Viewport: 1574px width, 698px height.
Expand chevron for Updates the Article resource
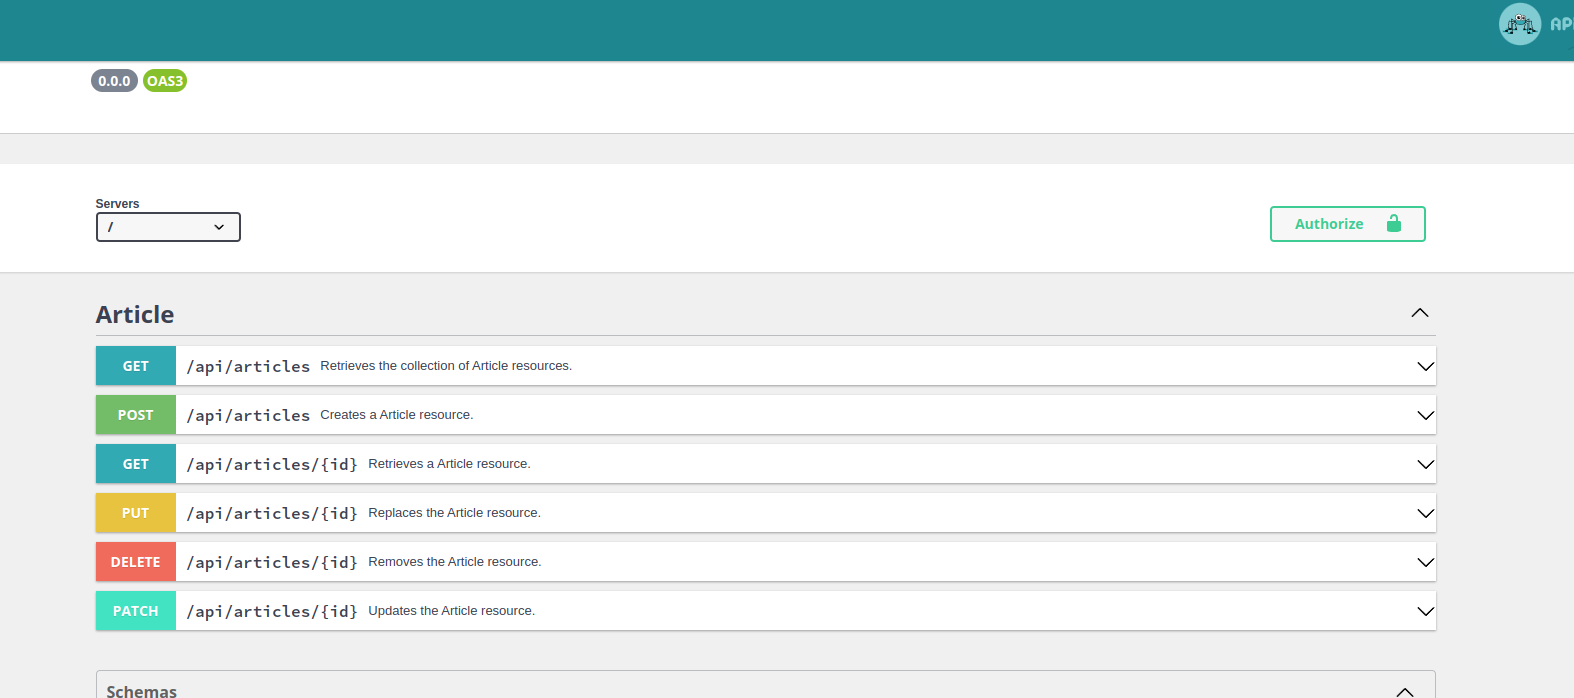(x=1425, y=611)
